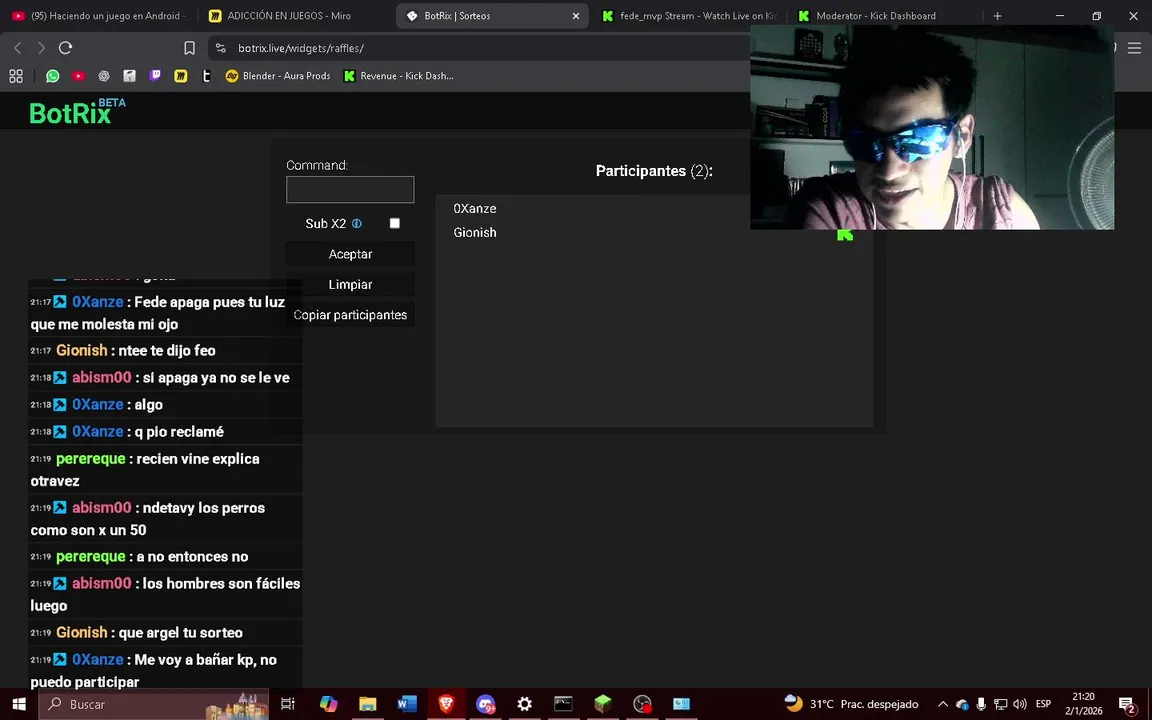The width and height of the screenshot is (1152, 720).
Task: Click abism00's 'si apaga ya no se le ve' message
Action: pos(165,378)
